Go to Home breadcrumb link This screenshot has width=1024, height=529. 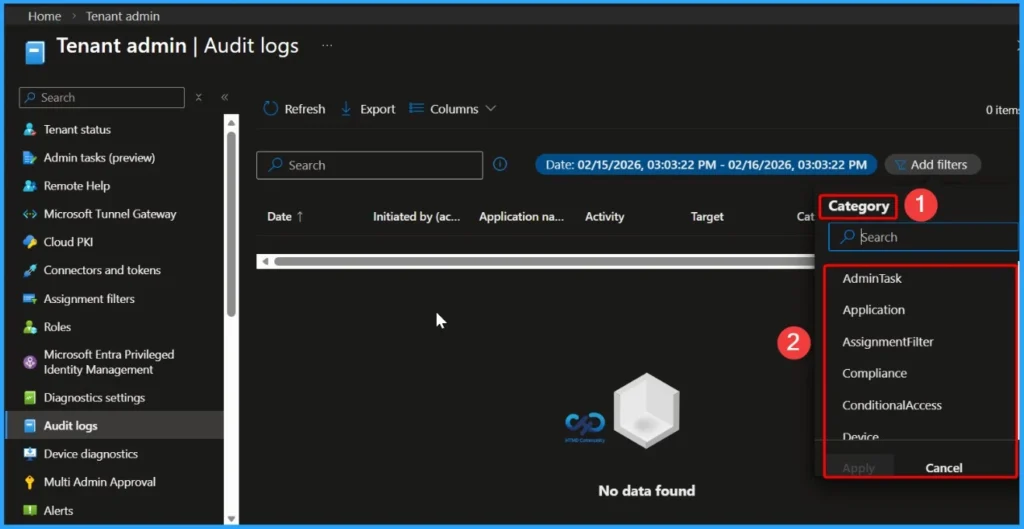44,16
